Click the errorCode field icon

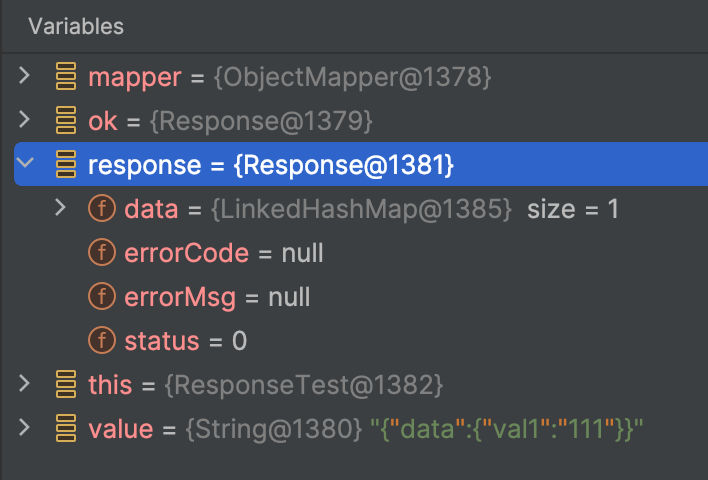102,253
